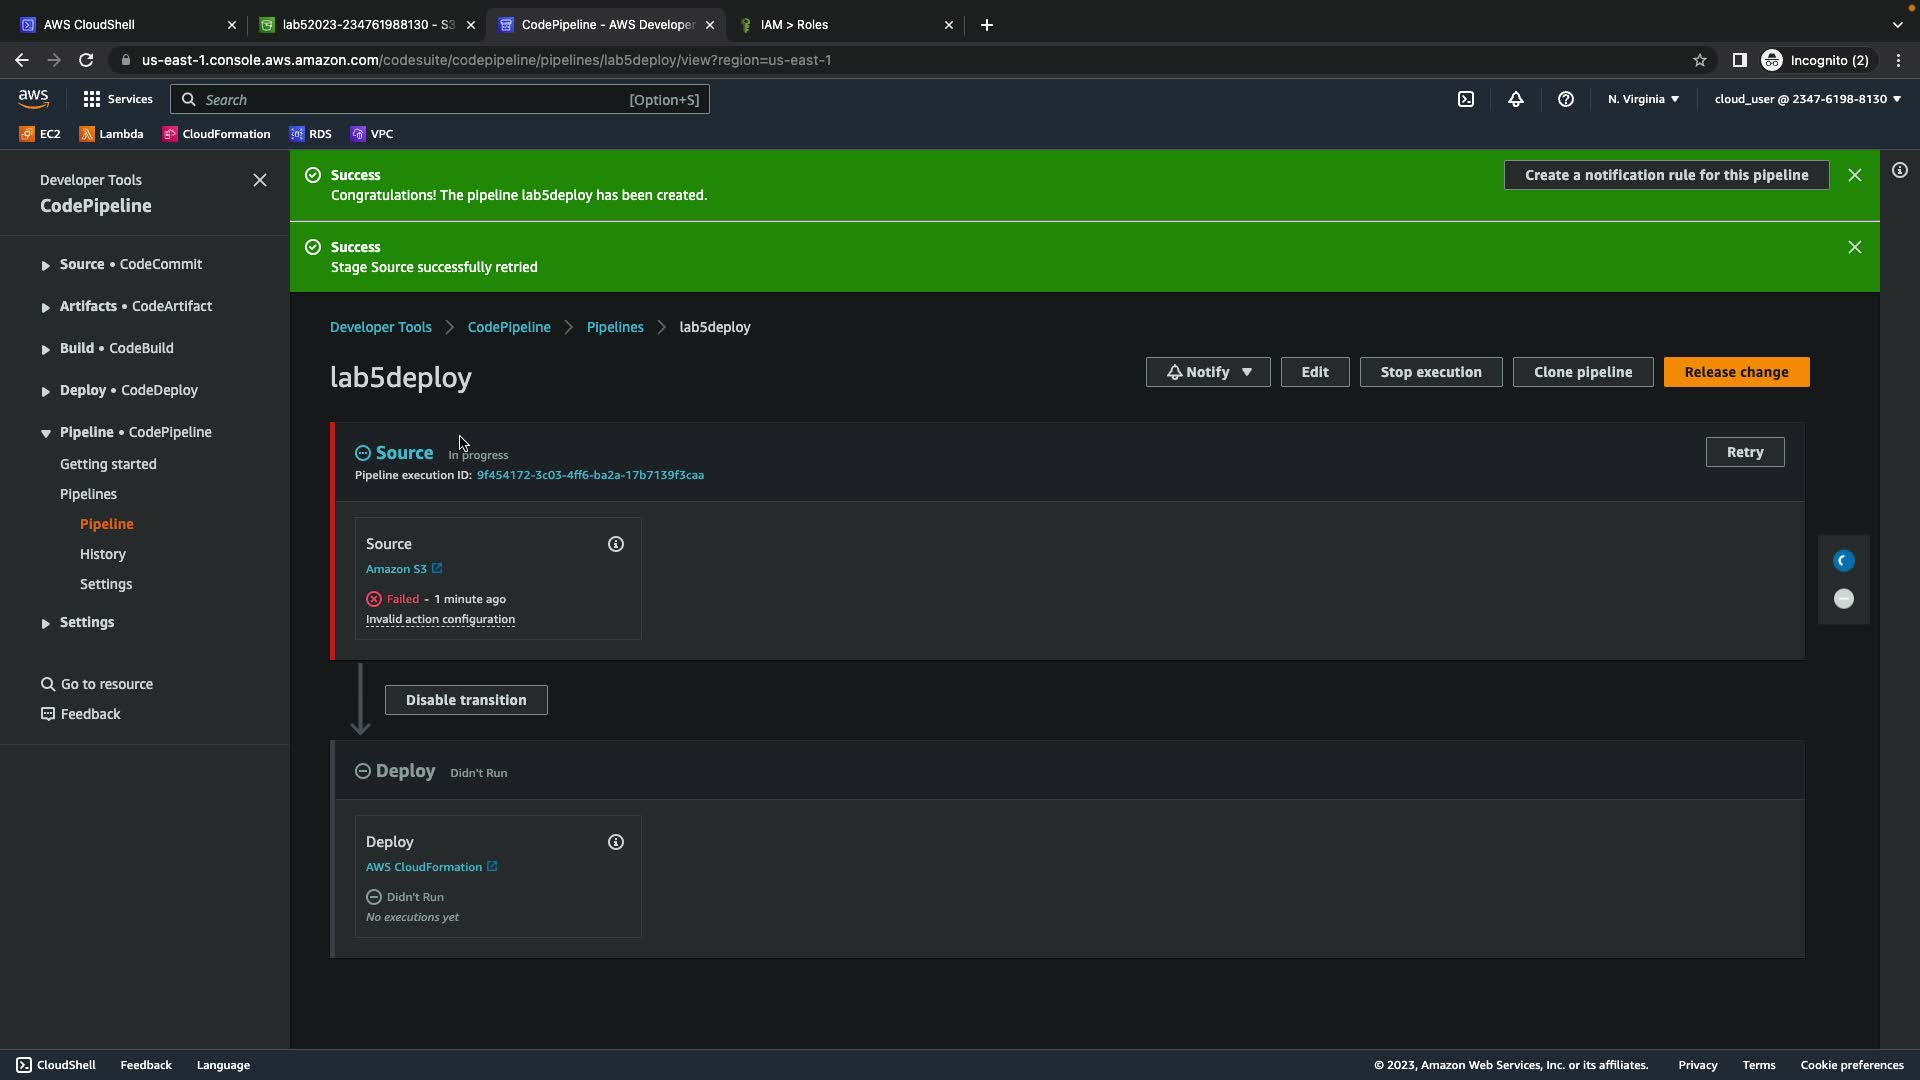Open the Notify dropdown
Screen dimensions: 1920x1080
coord(1207,372)
